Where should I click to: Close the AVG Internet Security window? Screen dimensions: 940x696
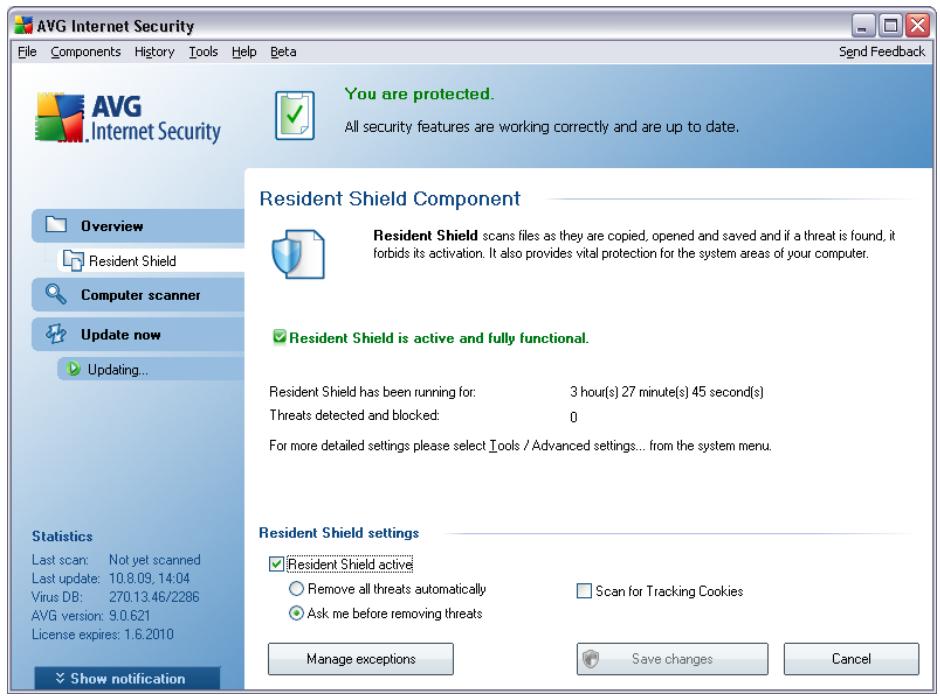pyautogui.click(x=918, y=26)
